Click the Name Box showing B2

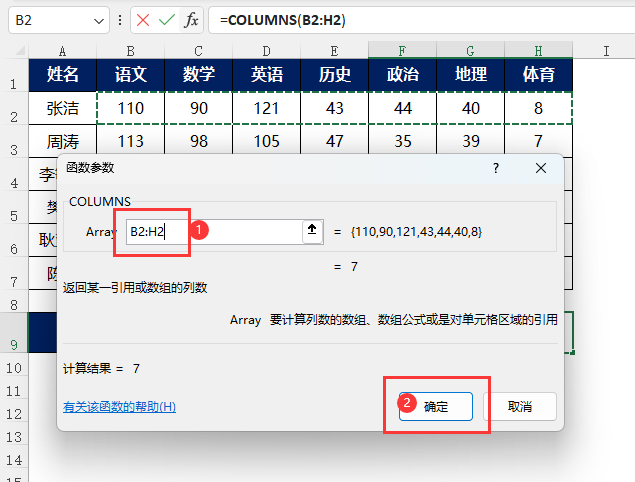point(59,20)
